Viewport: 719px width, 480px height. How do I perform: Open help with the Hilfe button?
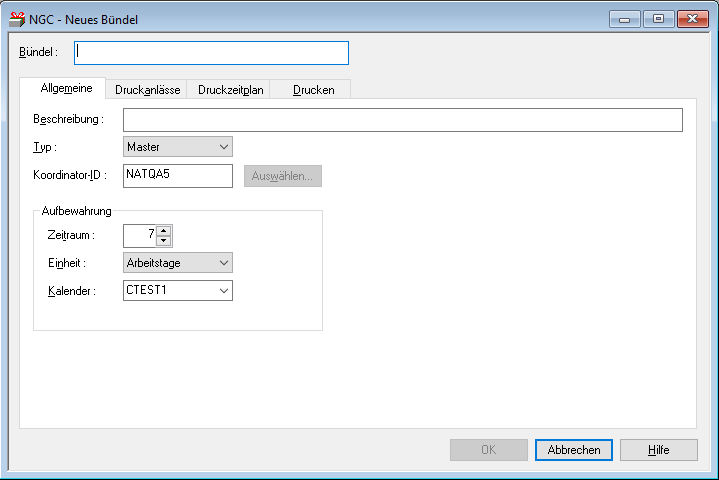point(658,450)
